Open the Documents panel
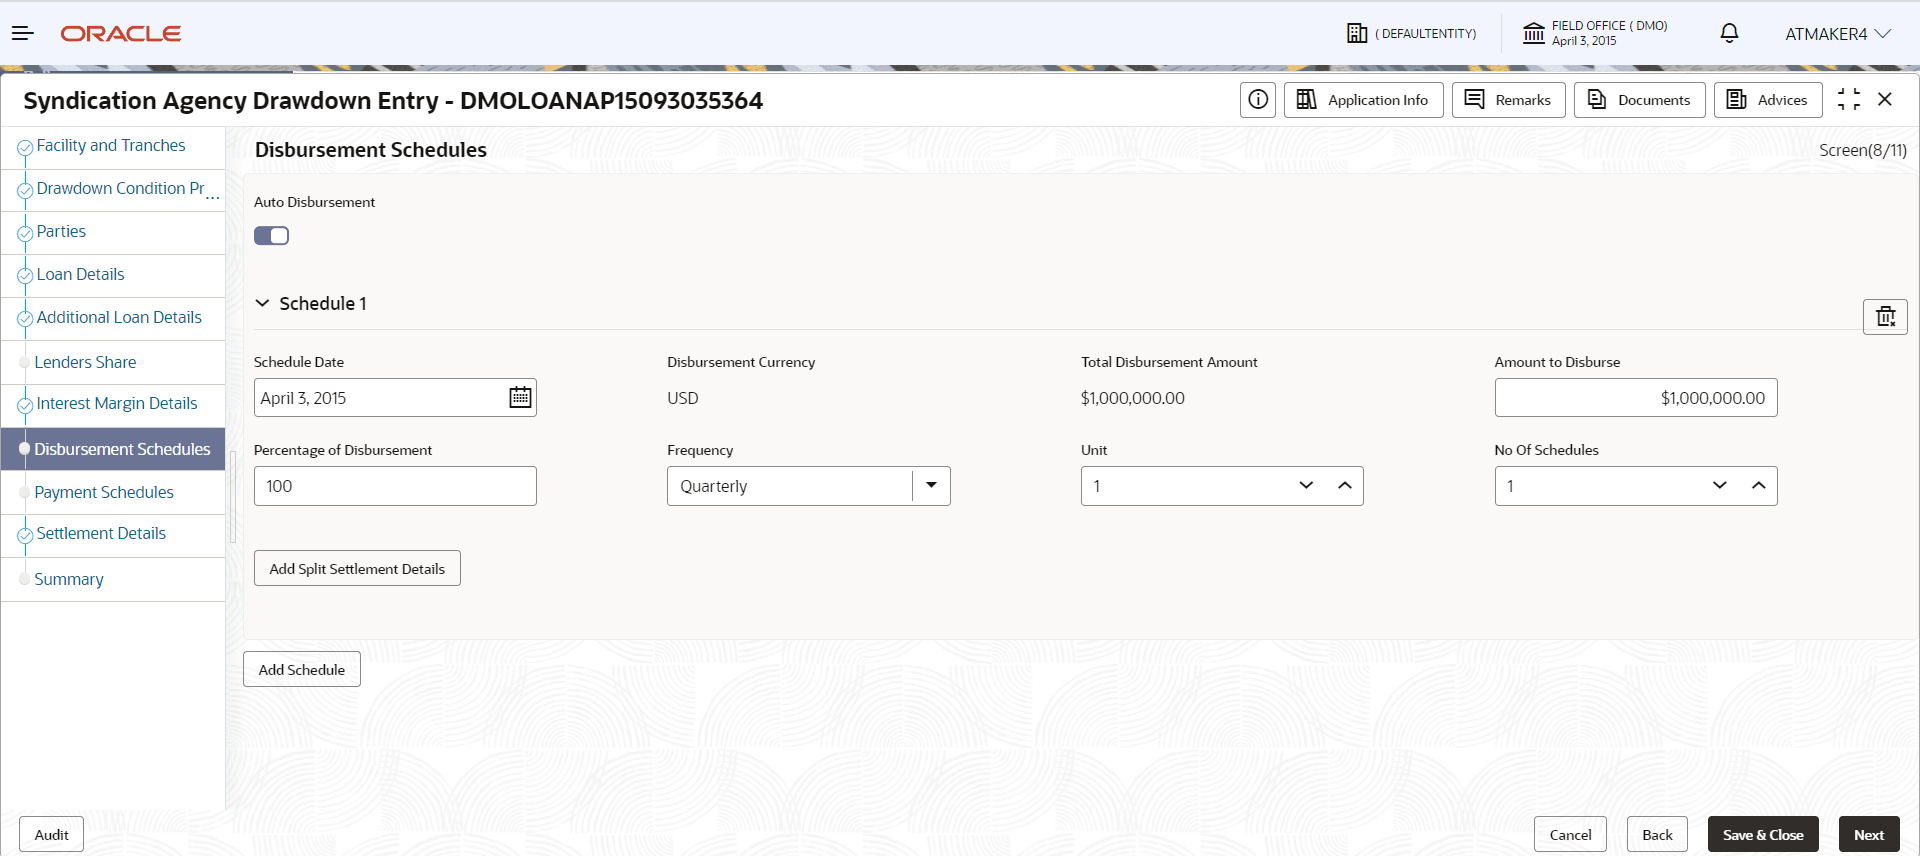 (1639, 100)
